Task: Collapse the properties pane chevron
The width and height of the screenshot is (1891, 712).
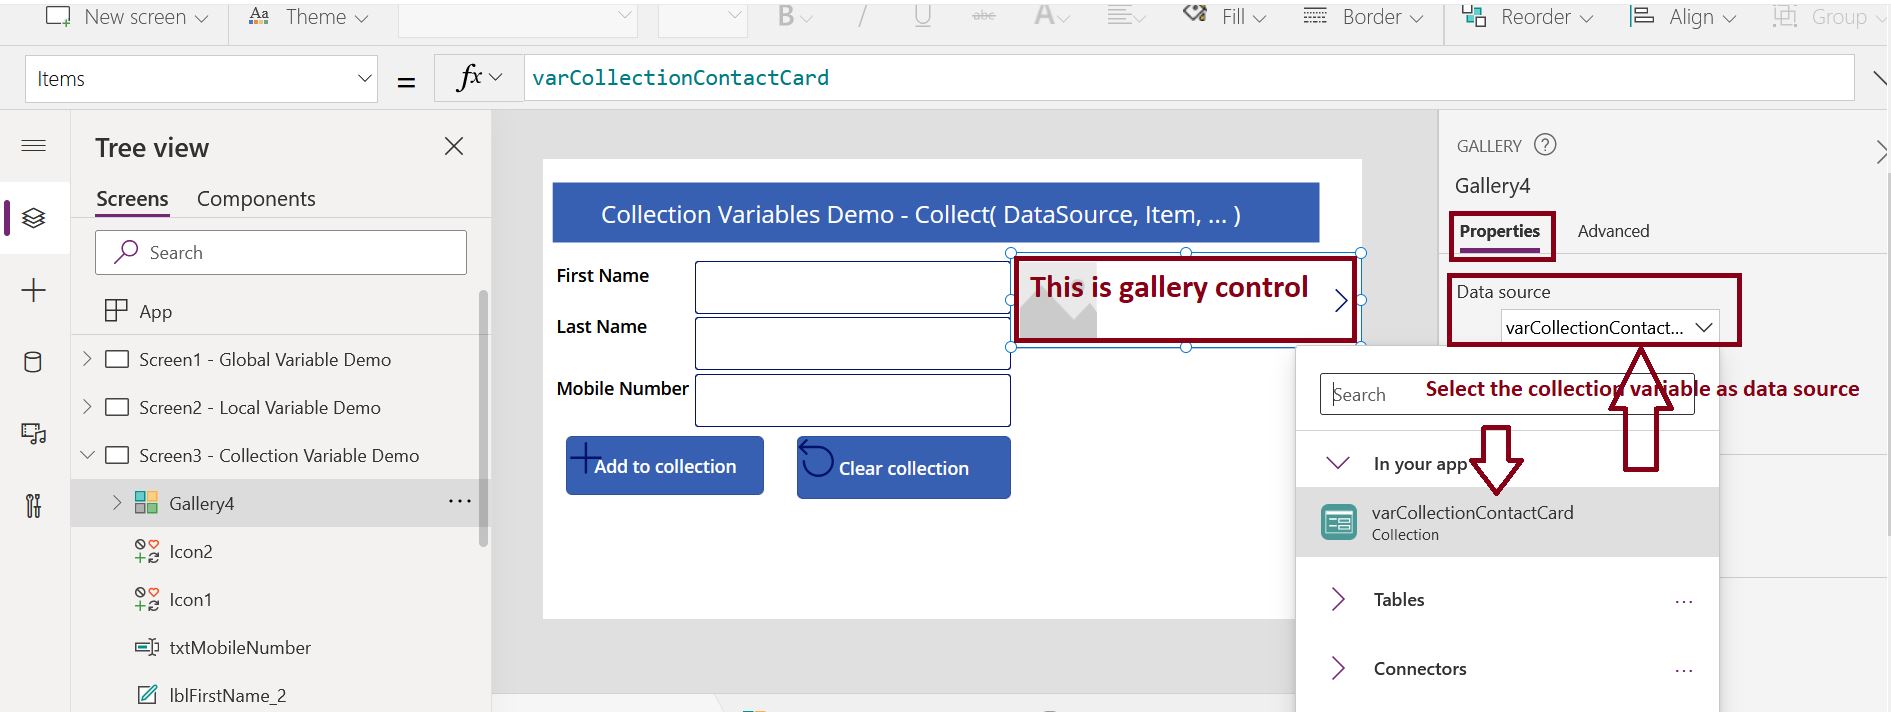Action: pos(1881,152)
